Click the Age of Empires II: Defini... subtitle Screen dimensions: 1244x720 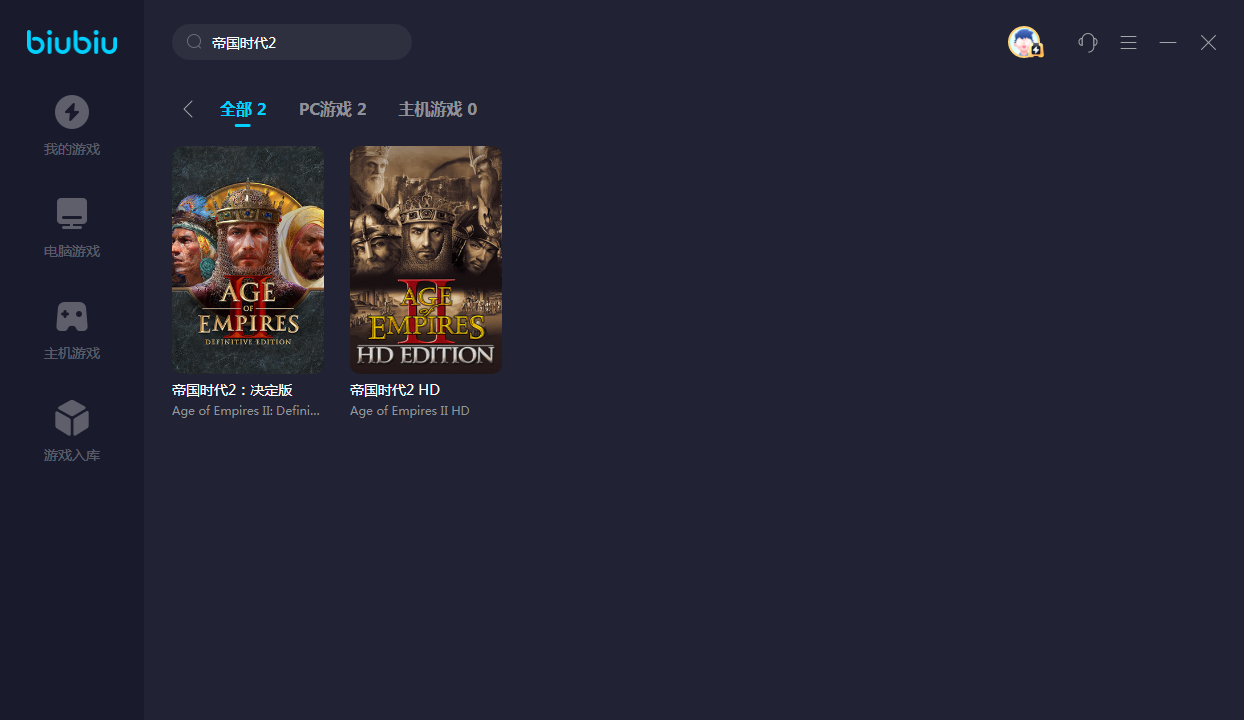tap(246, 411)
